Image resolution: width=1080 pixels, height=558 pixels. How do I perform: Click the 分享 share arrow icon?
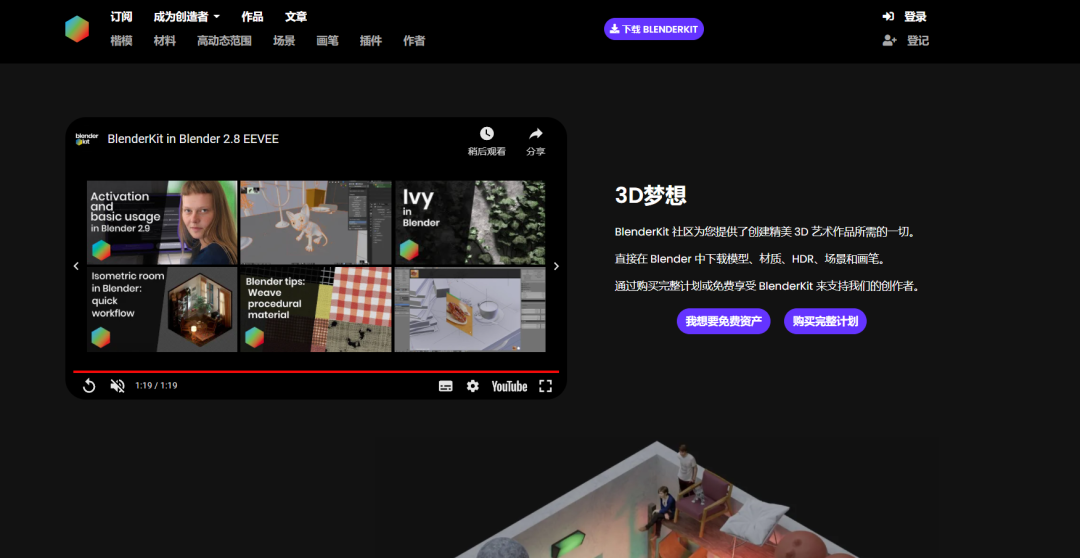pyautogui.click(x=536, y=134)
